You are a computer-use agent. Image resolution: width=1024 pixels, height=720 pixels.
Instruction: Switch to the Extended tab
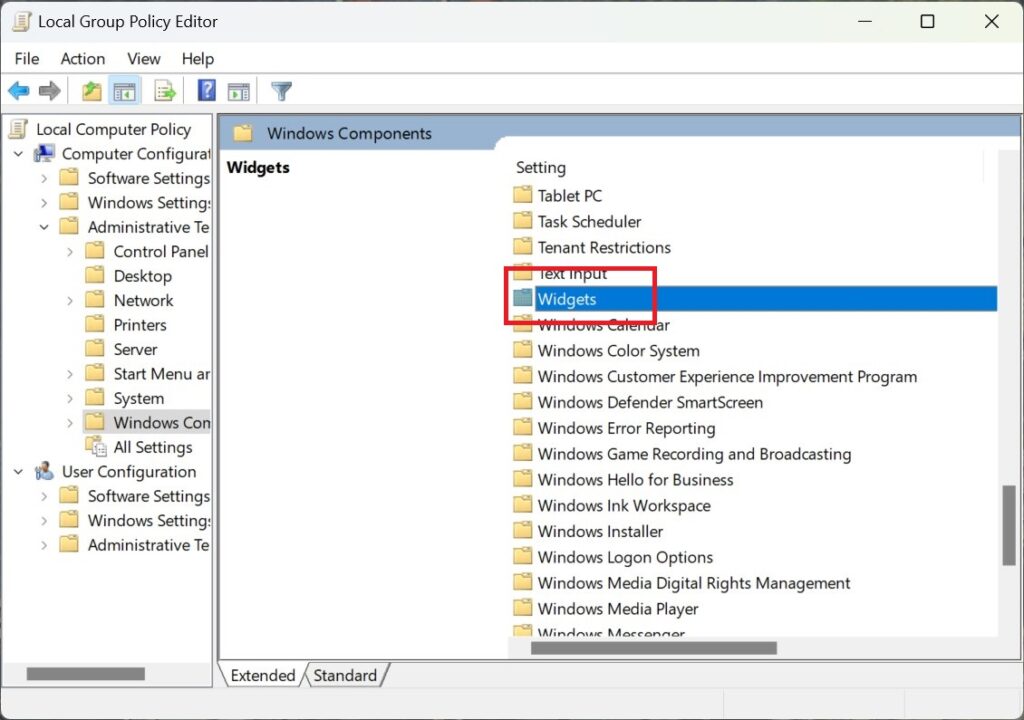[x=263, y=675]
